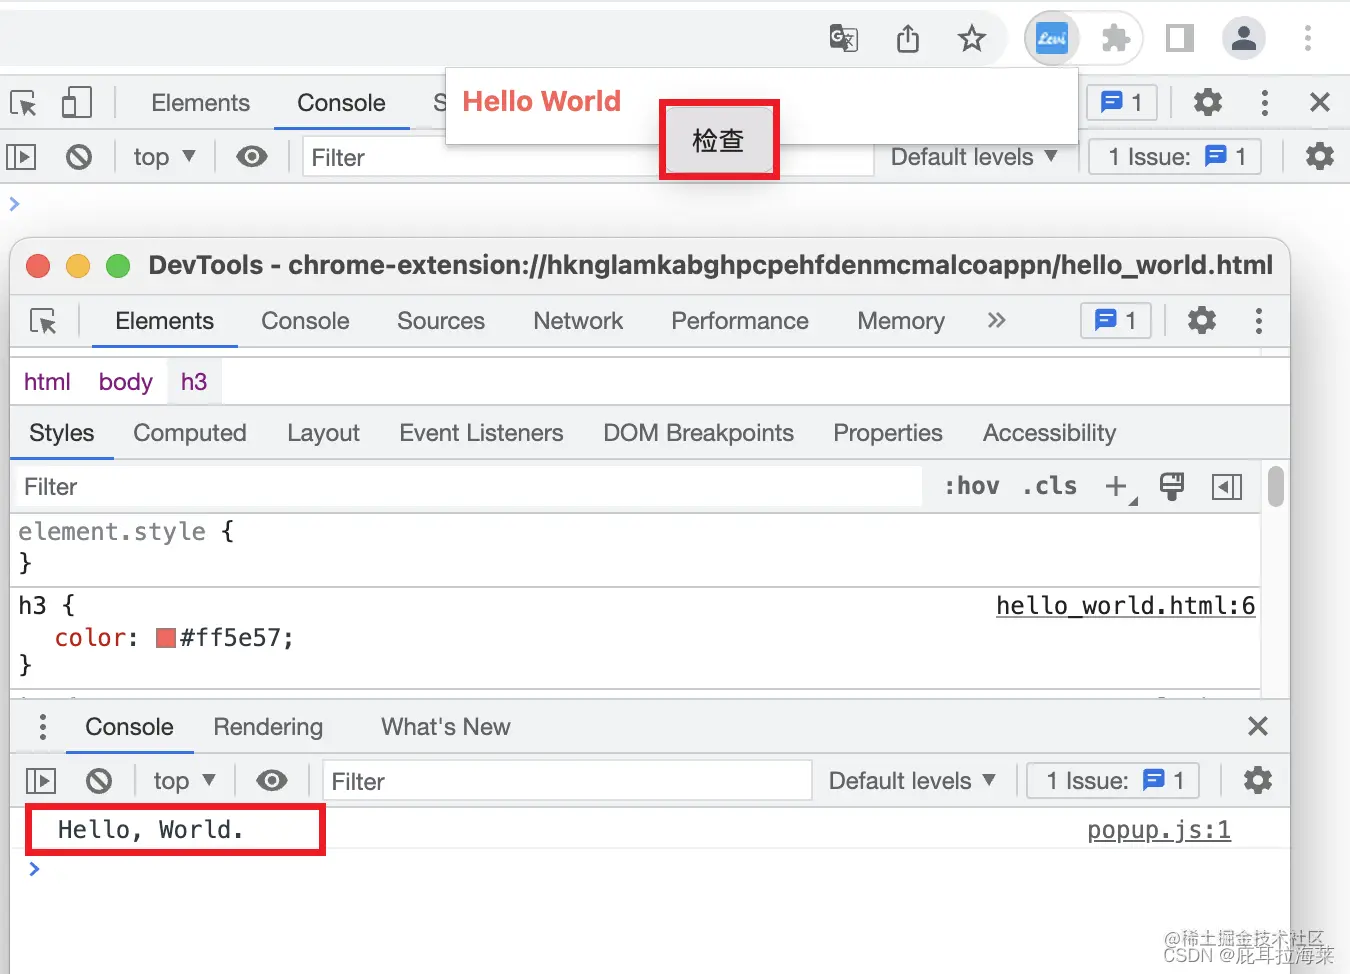Open Accessibility pane

1049,433
